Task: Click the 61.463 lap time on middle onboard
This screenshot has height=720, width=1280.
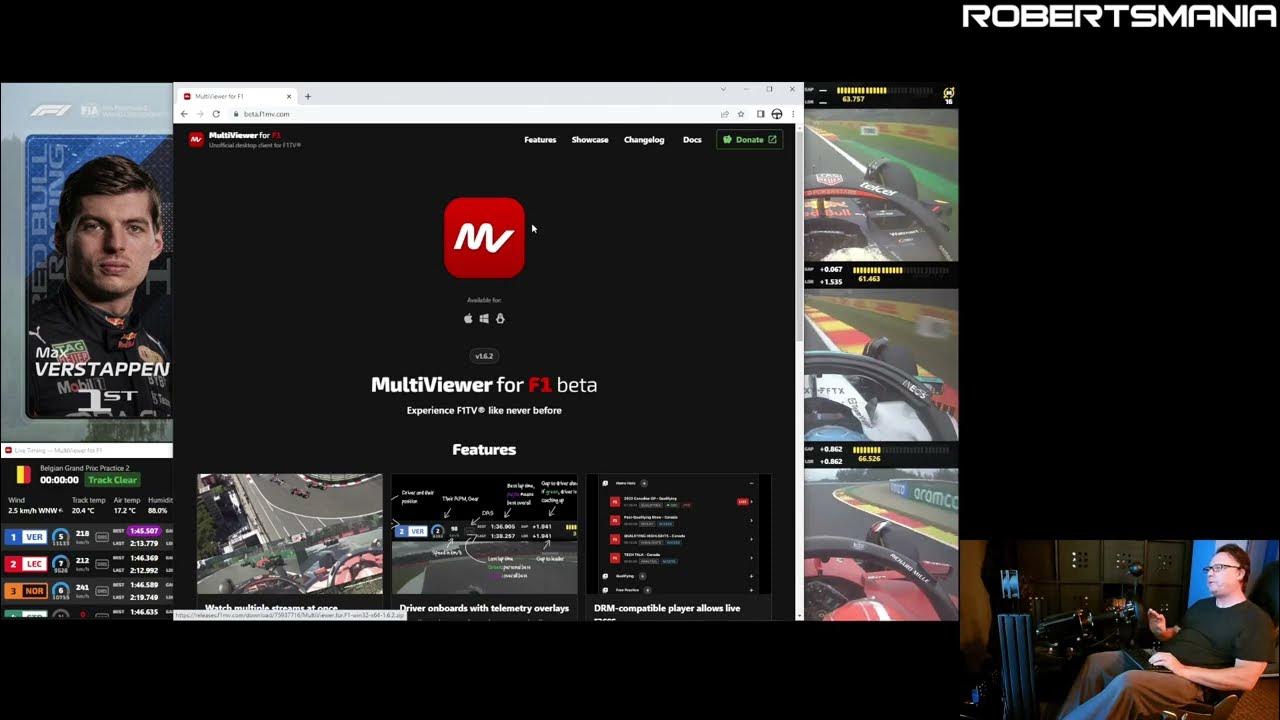Action: click(x=868, y=279)
